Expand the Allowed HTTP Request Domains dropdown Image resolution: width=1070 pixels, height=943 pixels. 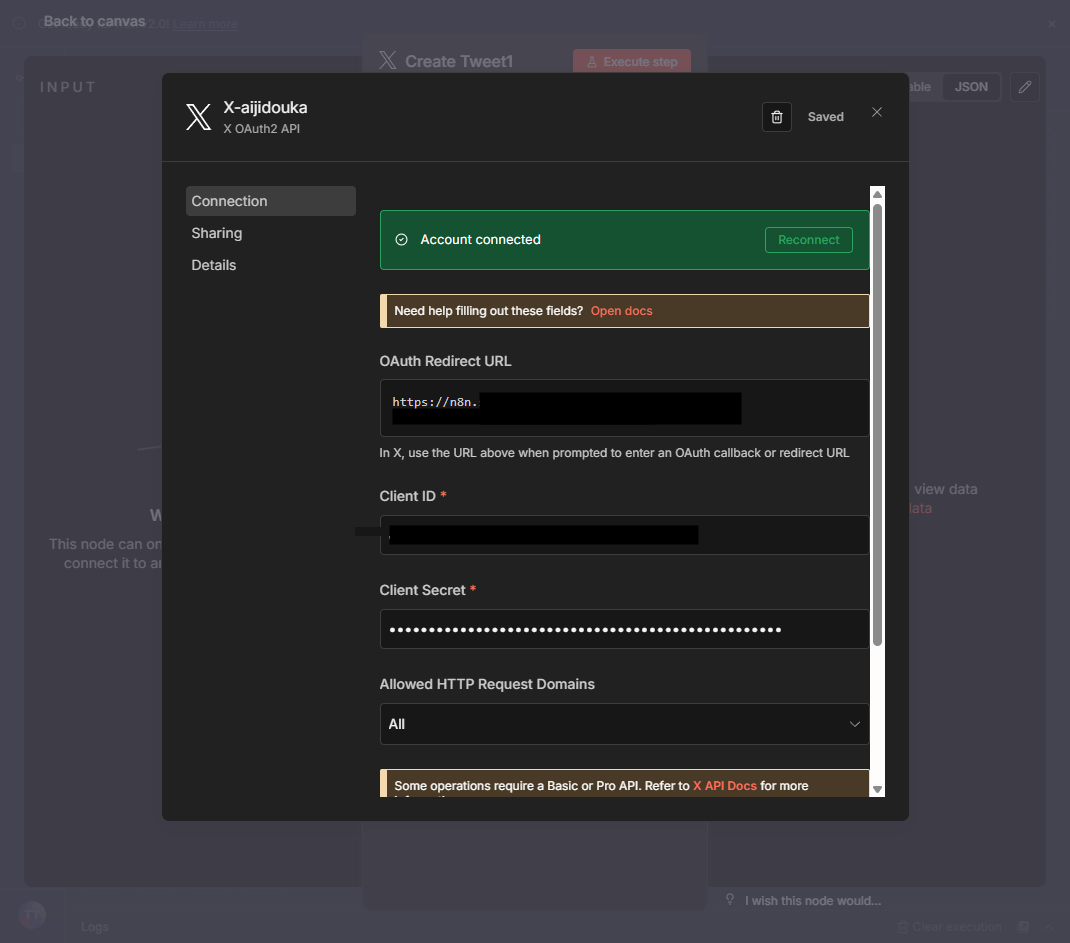pos(623,724)
